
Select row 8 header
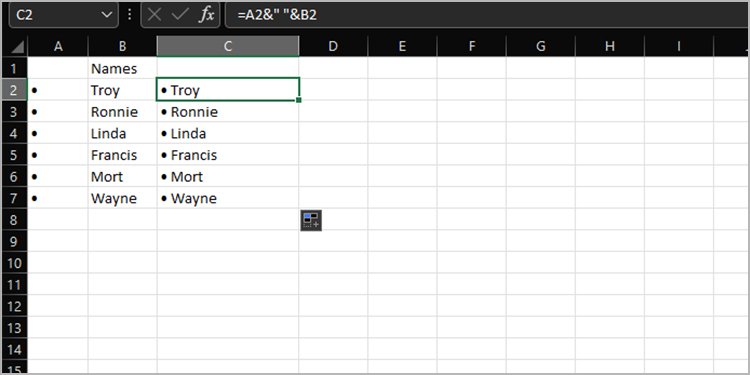[x=14, y=220]
